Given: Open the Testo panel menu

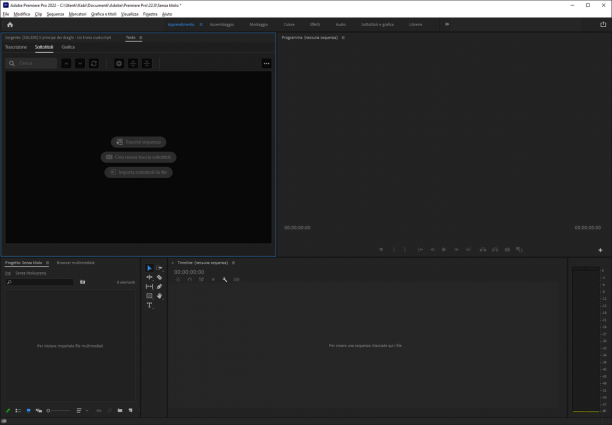Looking at the screenshot, I should [141, 38].
